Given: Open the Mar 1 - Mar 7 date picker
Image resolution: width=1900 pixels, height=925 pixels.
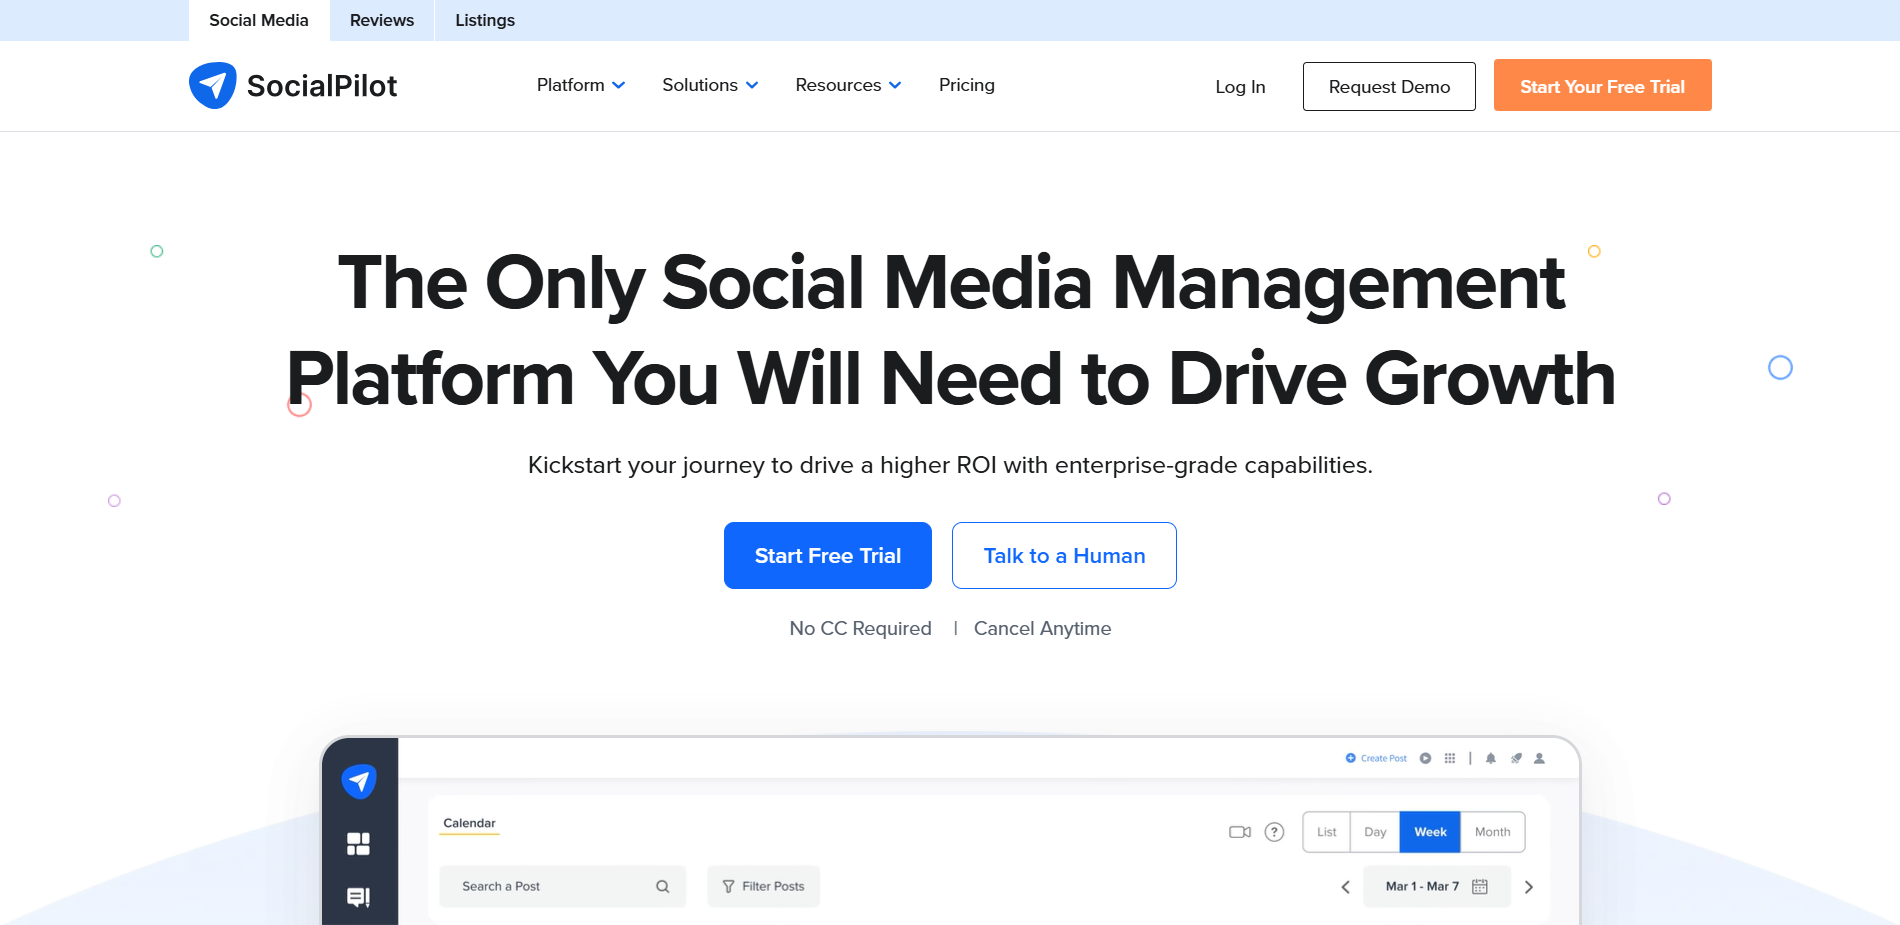Looking at the screenshot, I should [1436, 886].
